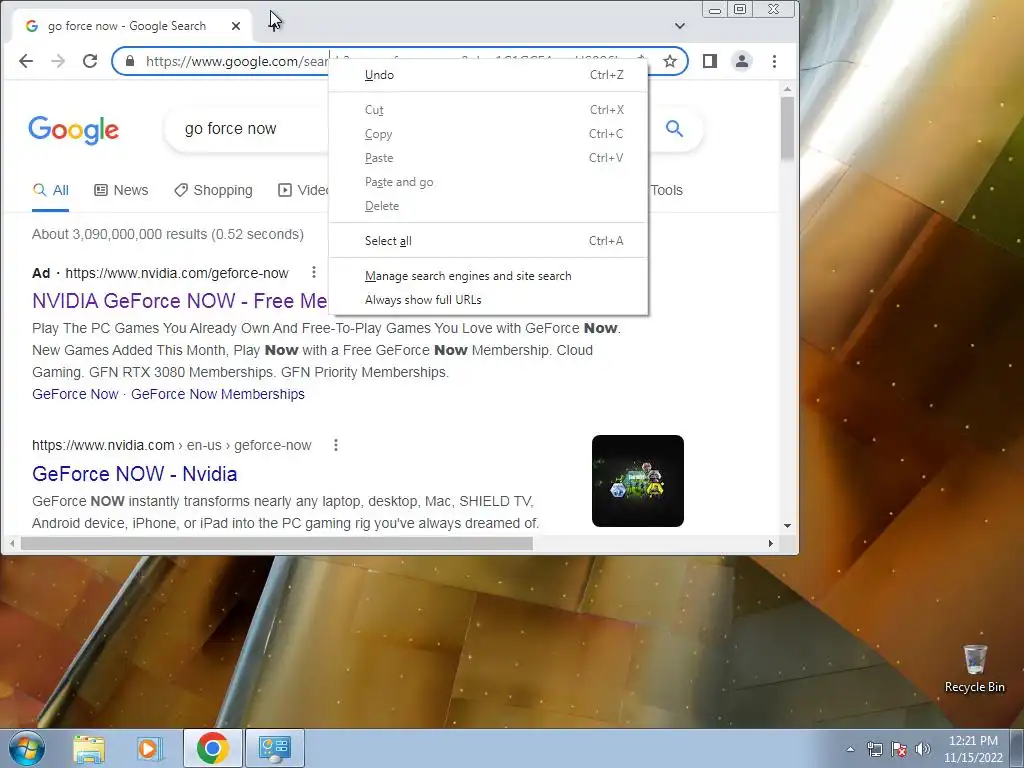Toggle Always show full URLs
Screen dimensions: 1024x768
[488, 300]
